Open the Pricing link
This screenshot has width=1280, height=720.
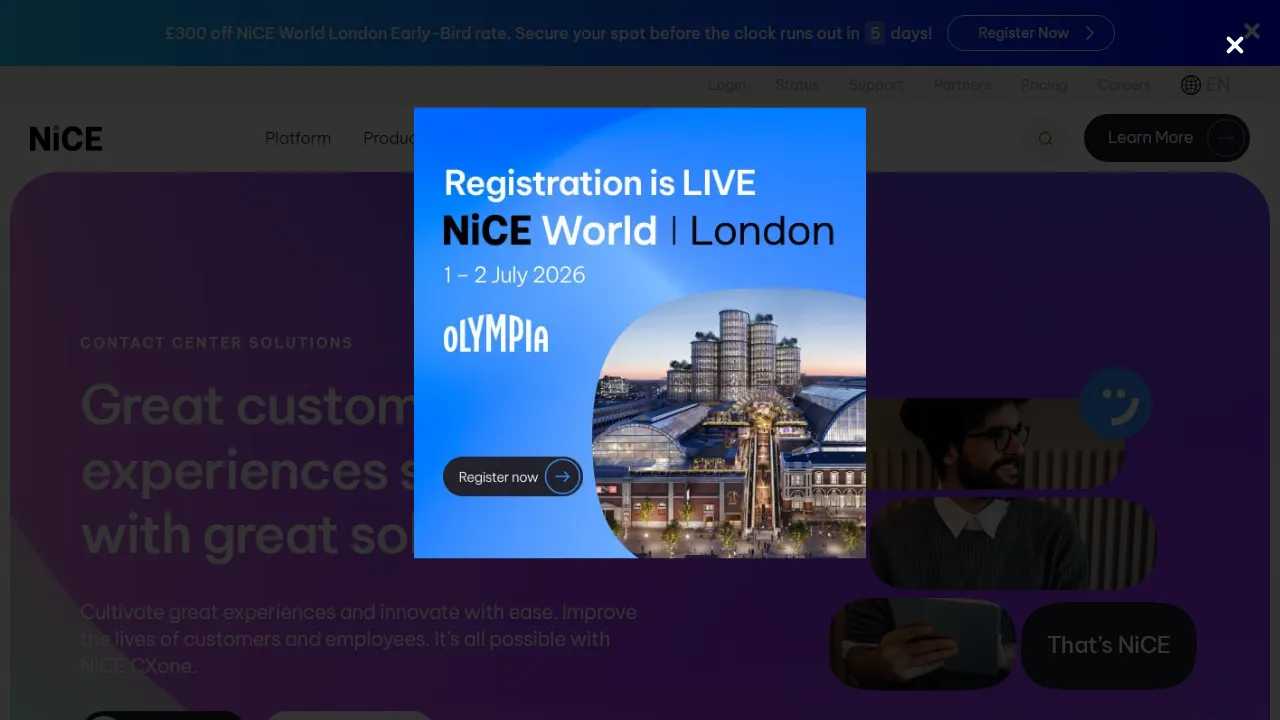1044,85
